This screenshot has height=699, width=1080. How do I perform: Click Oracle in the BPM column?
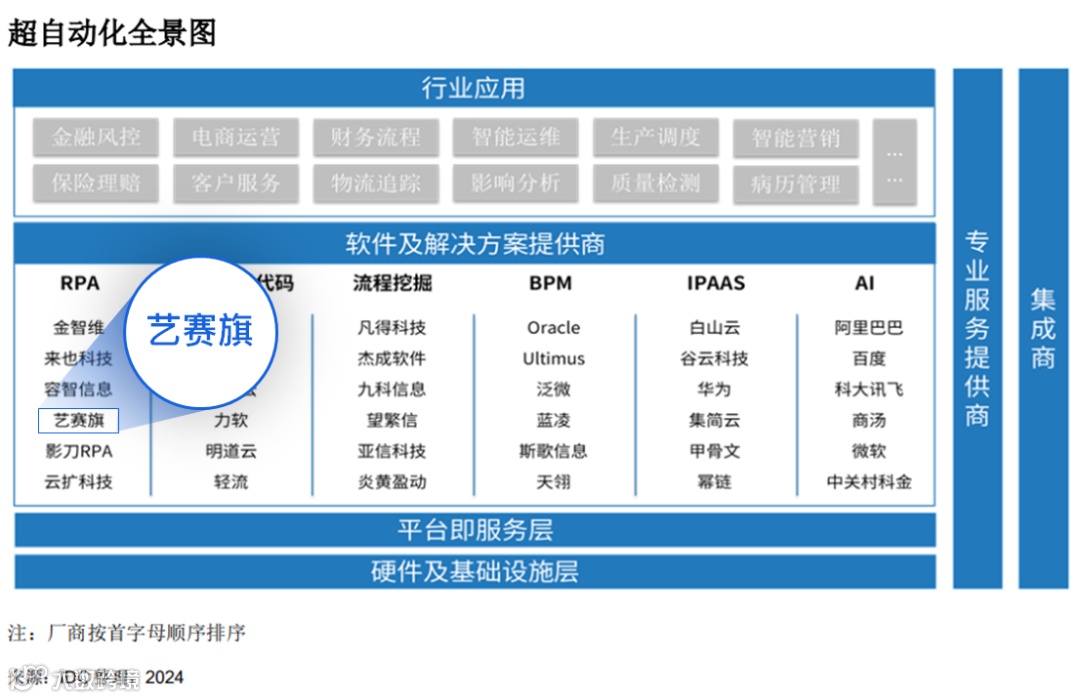point(554,328)
